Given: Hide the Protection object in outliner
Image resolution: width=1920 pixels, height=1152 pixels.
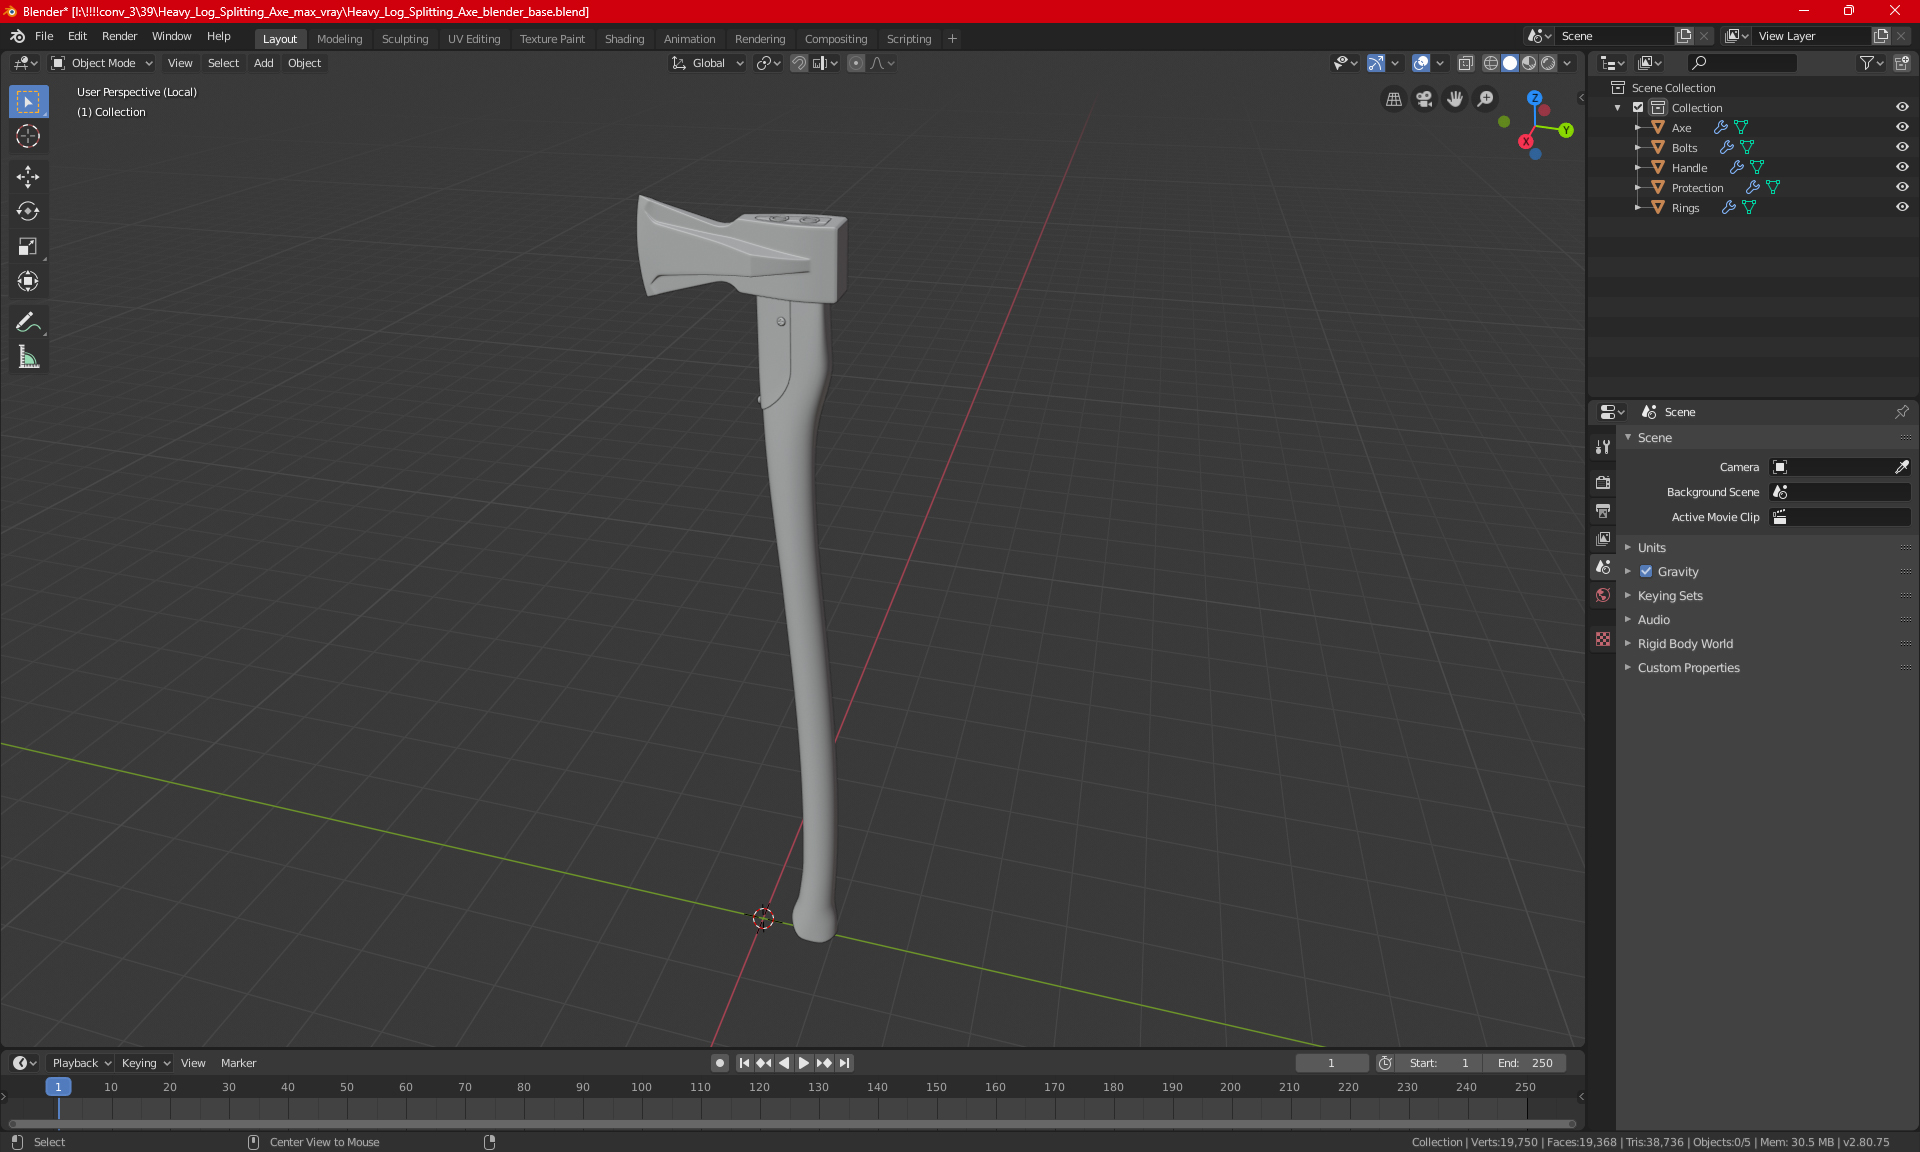Looking at the screenshot, I should pyautogui.click(x=1902, y=187).
